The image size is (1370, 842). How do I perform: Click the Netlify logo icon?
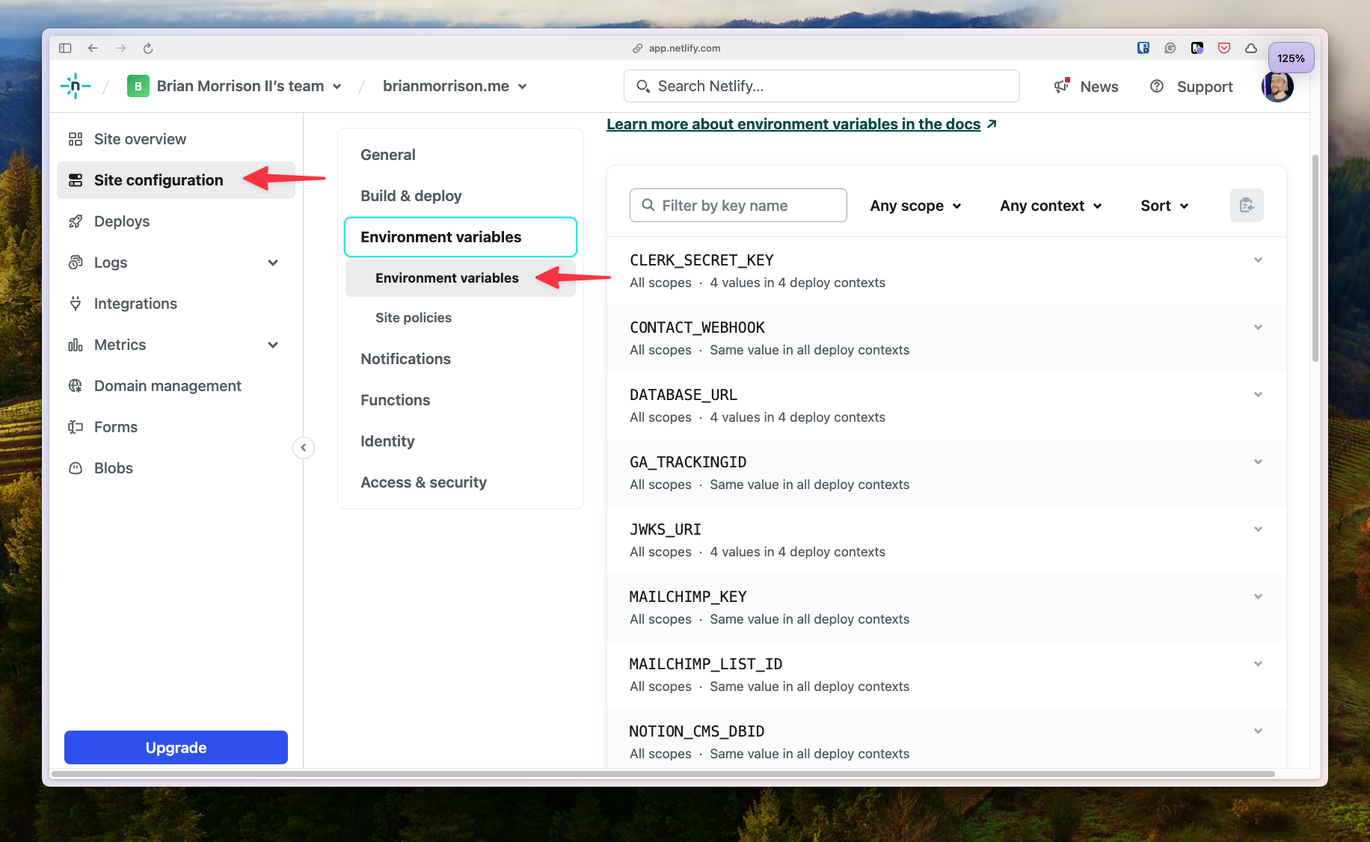coord(75,86)
